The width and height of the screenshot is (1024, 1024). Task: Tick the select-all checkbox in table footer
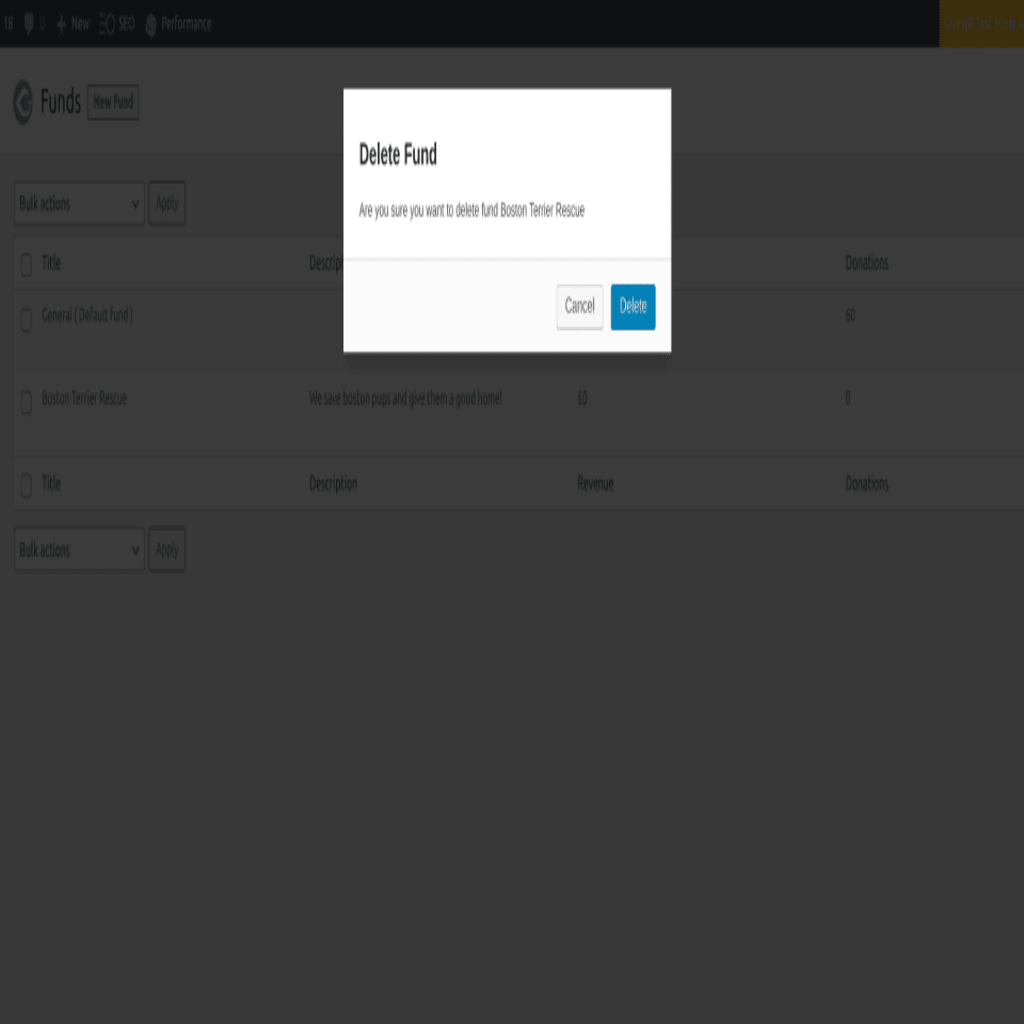26,485
